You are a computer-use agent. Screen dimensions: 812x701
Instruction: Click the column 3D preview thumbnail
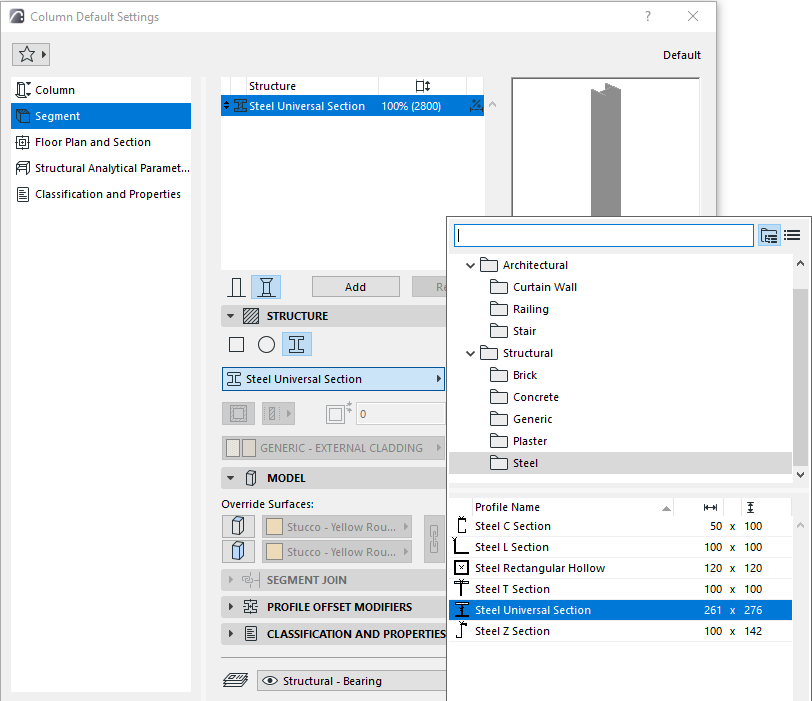point(605,147)
